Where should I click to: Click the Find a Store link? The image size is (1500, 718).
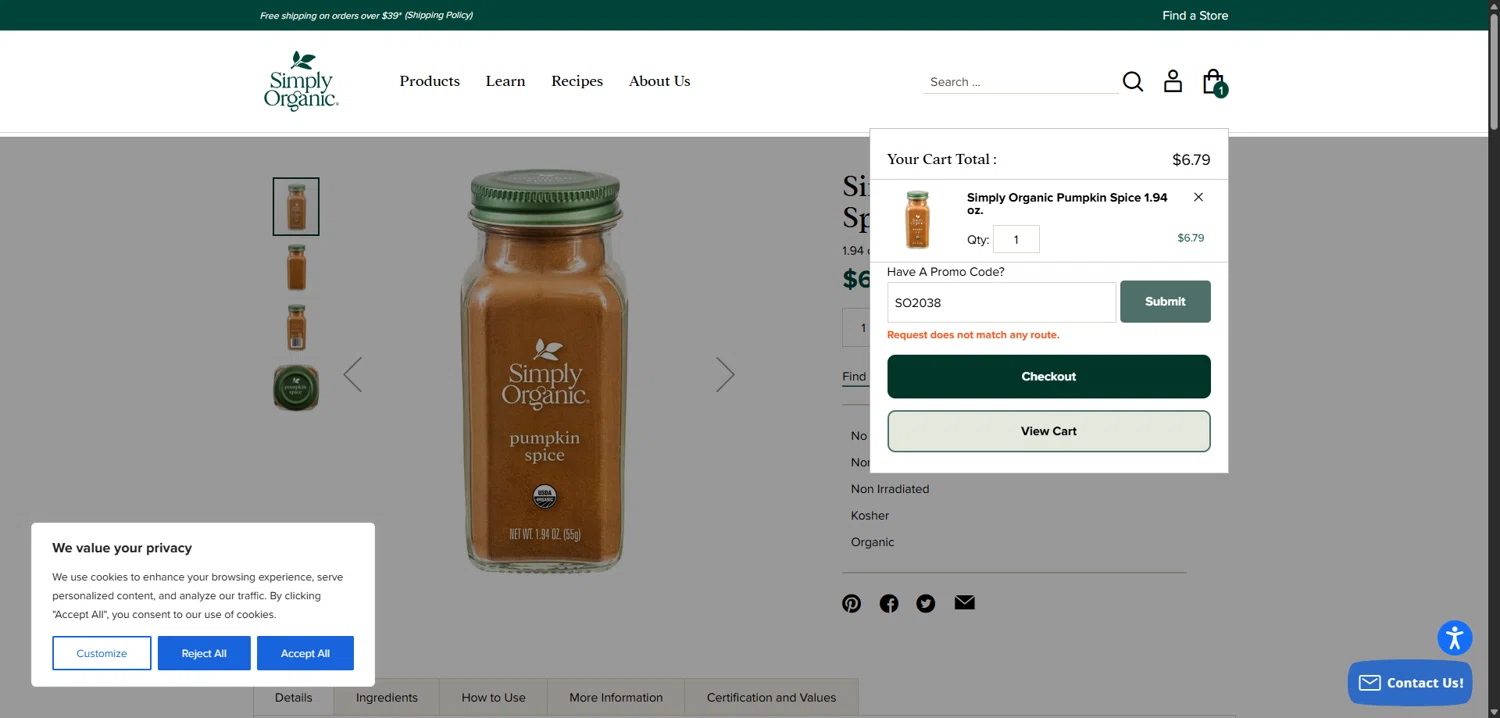coord(1195,15)
